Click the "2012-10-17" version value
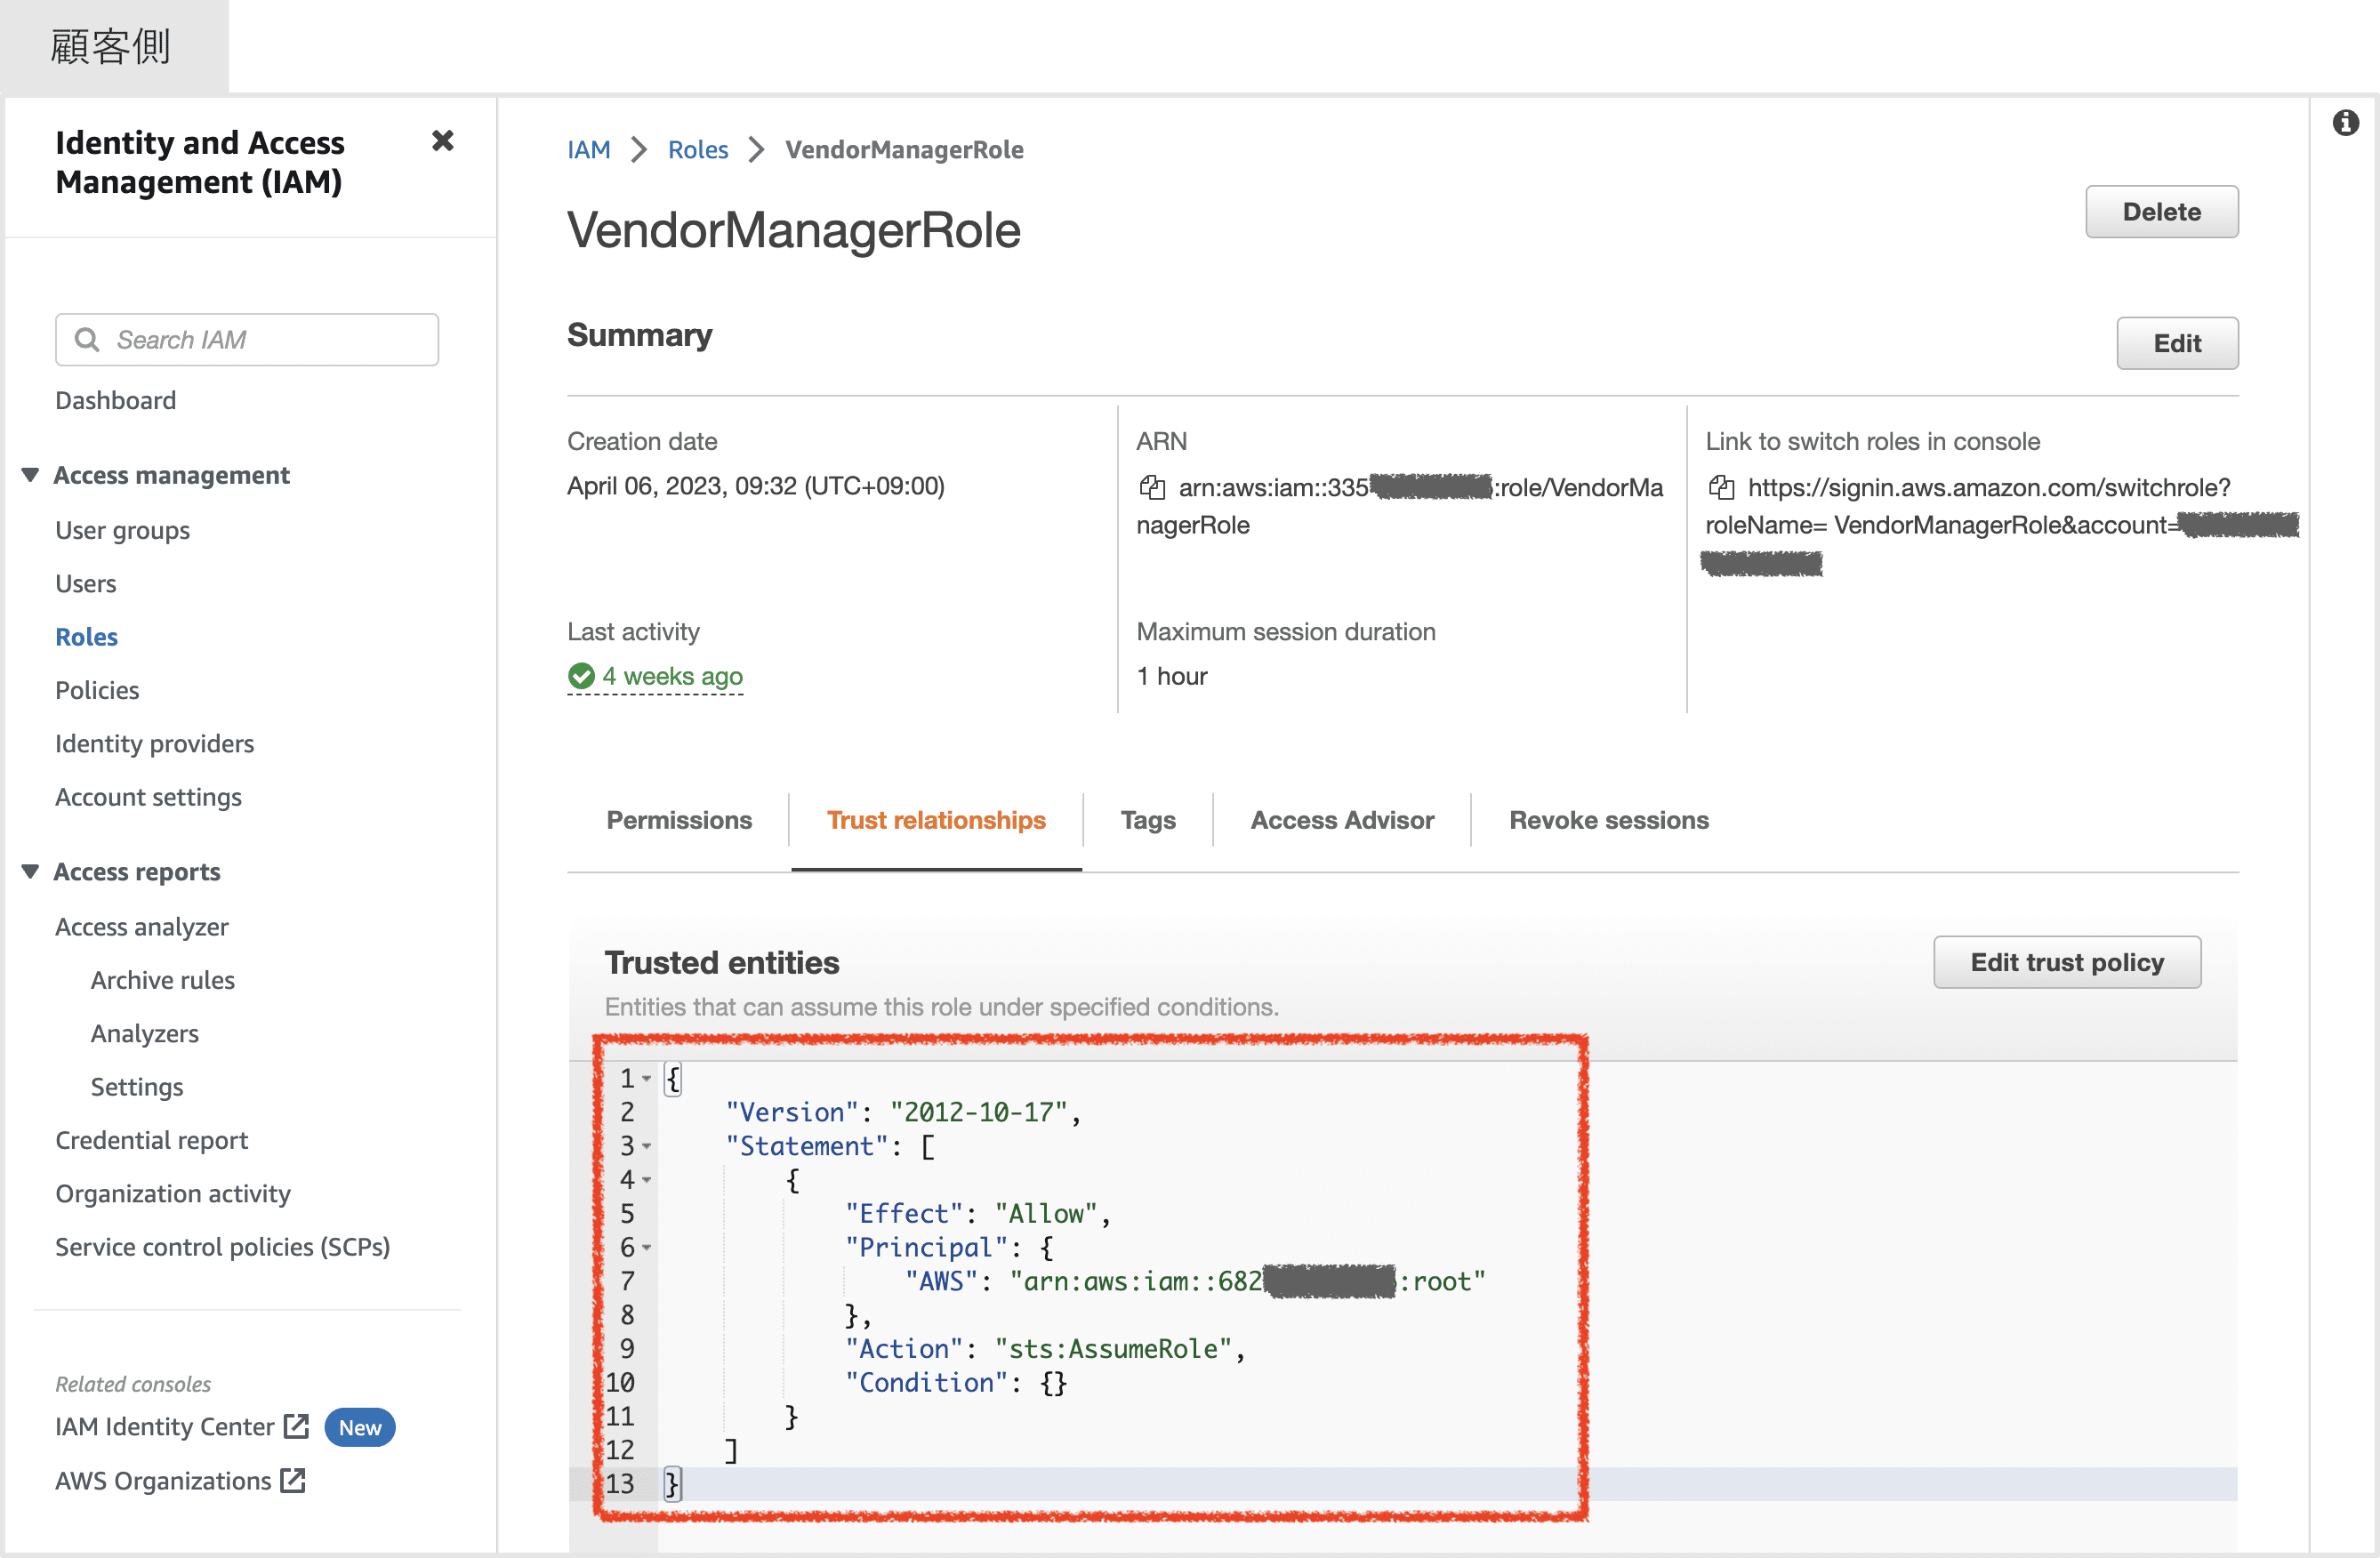This screenshot has width=2380, height=1558. [979, 1112]
